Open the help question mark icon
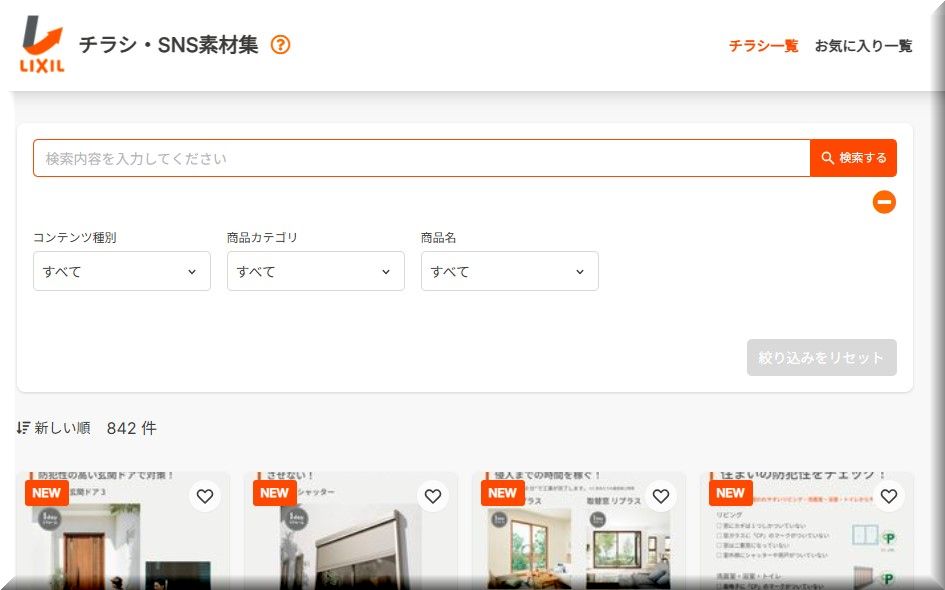945x590 pixels. click(x=281, y=45)
